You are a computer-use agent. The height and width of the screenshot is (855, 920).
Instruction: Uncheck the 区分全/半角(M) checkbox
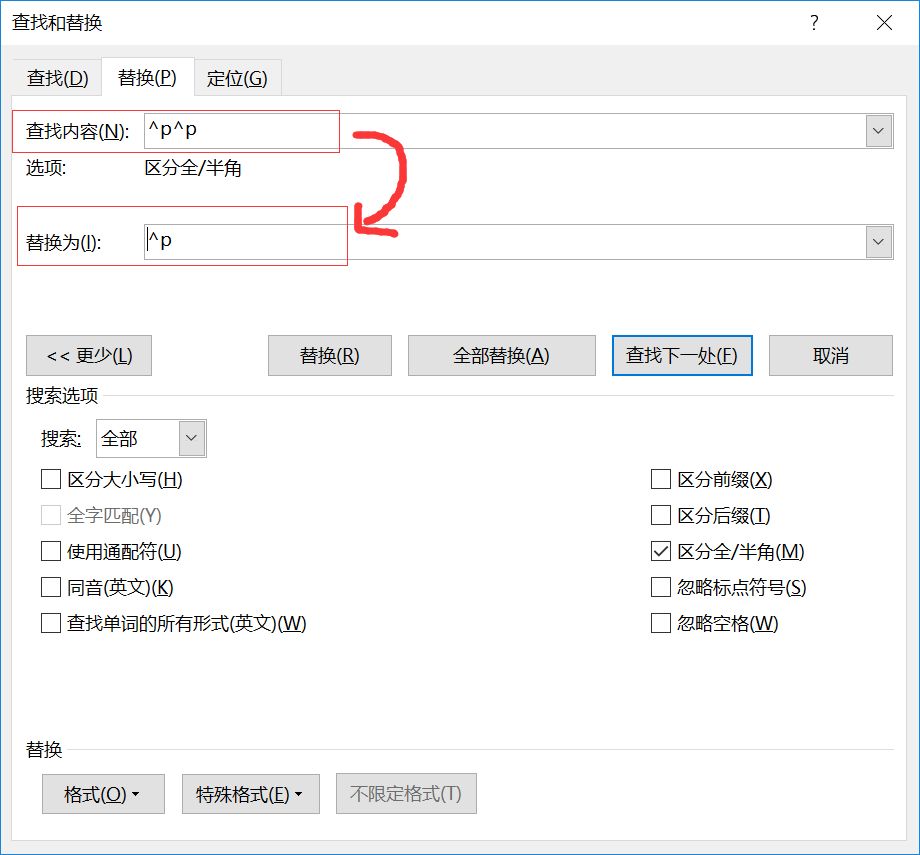[660, 552]
